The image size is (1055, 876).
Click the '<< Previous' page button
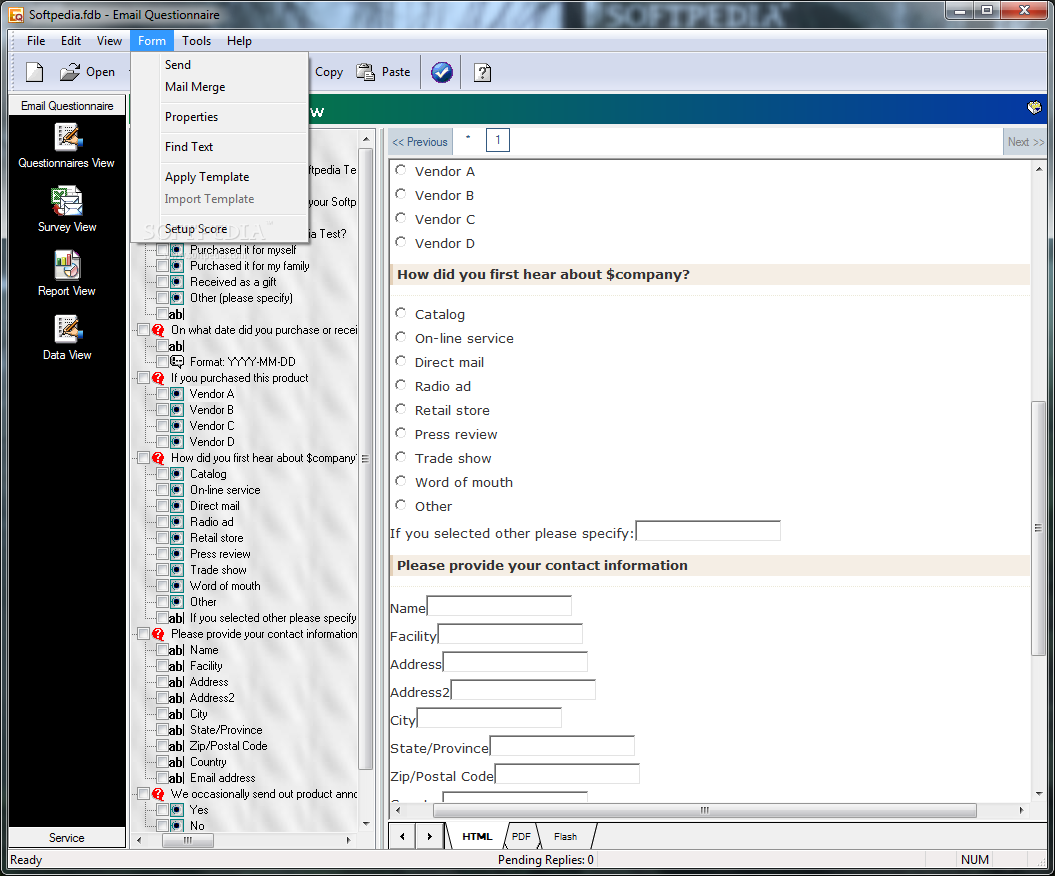coord(420,142)
